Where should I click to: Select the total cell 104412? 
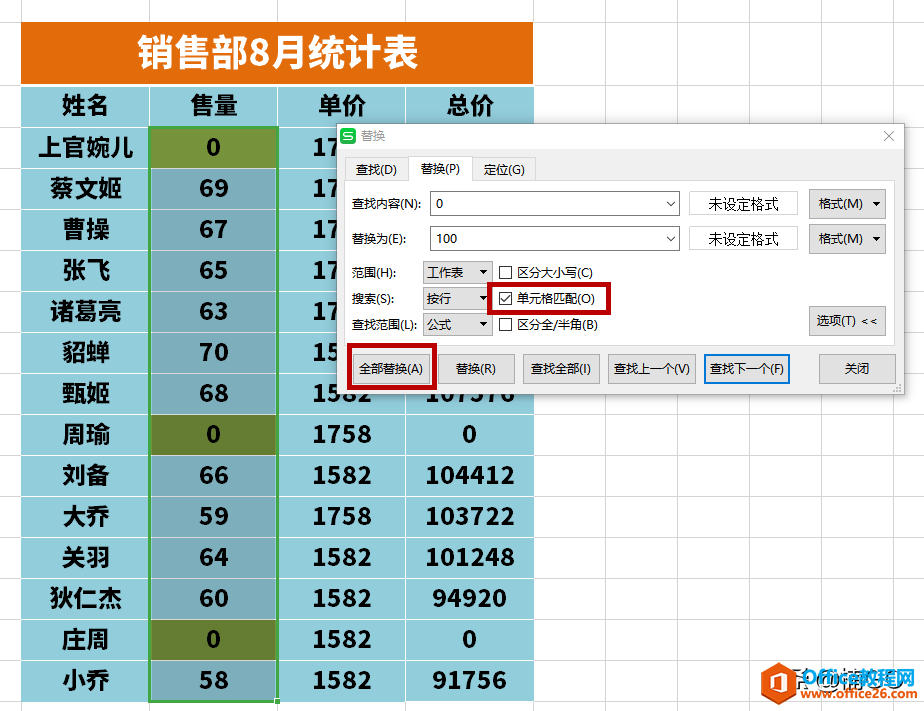click(470, 475)
